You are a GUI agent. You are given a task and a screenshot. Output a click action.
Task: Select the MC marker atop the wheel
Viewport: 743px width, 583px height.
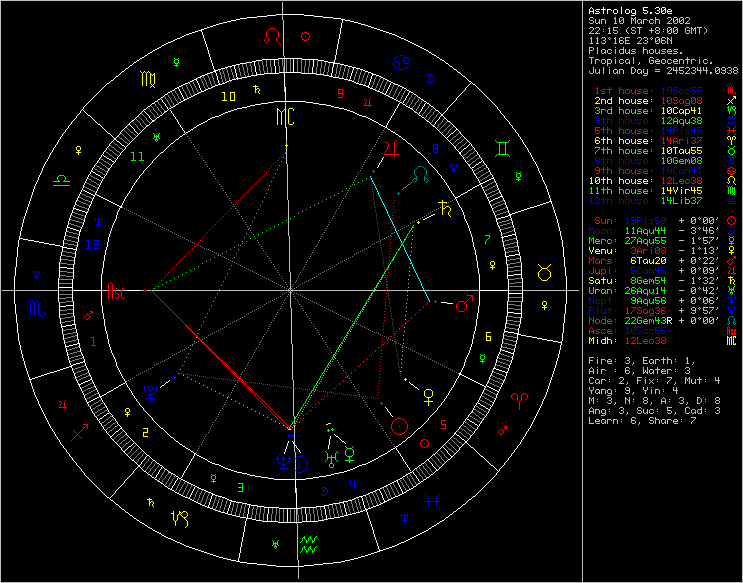pos(287,115)
